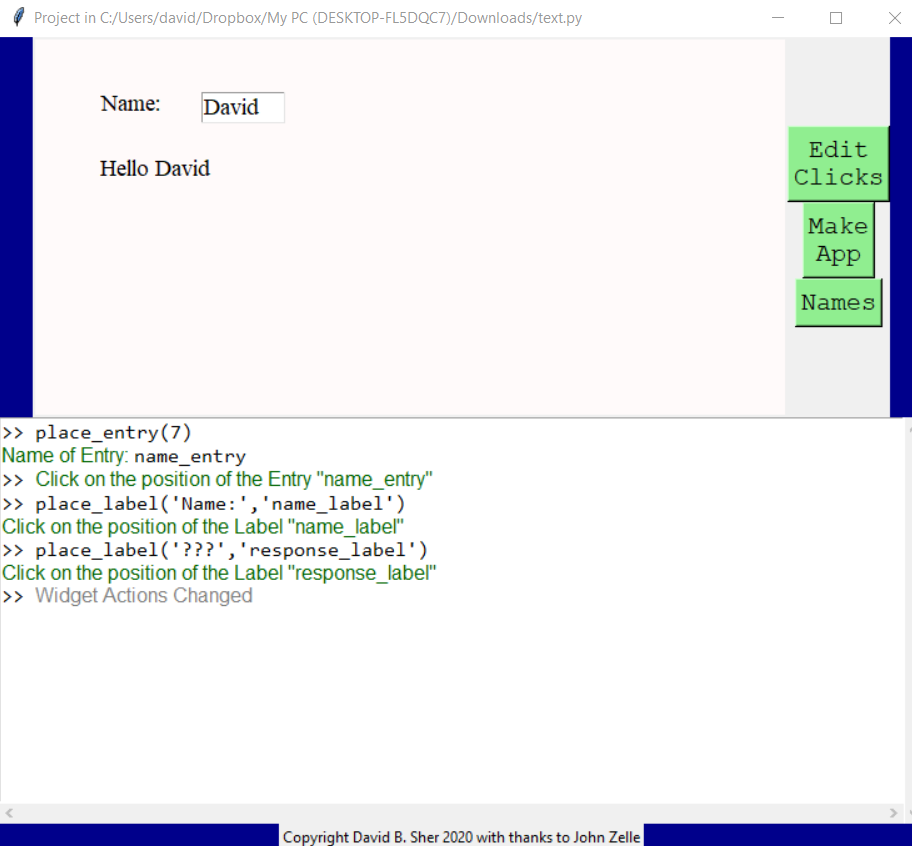The width and height of the screenshot is (912, 846).
Task: Click the 'Name:' label
Action: tap(130, 103)
